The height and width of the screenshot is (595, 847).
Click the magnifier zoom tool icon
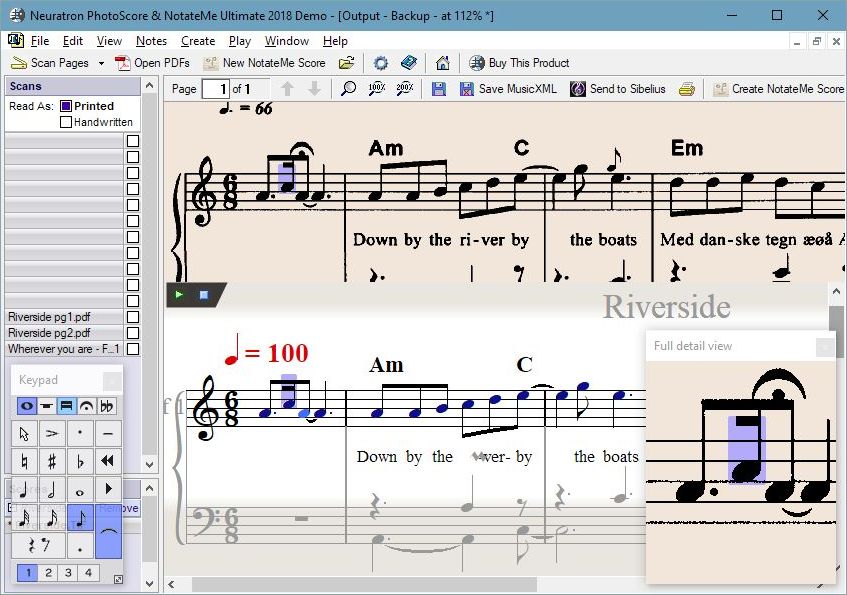point(349,89)
